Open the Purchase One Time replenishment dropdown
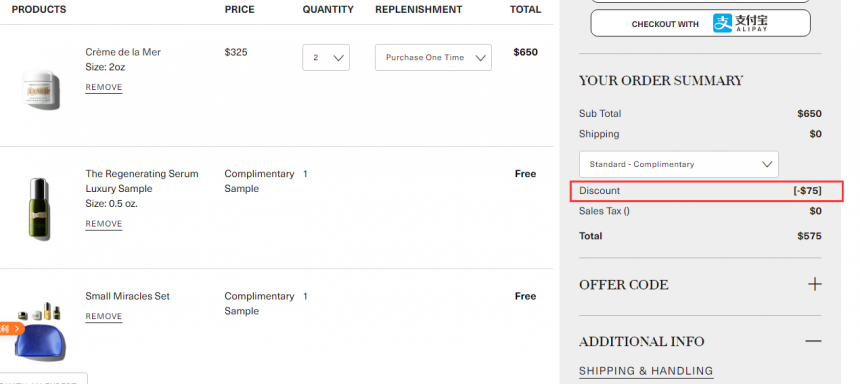860x384 pixels. tap(433, 58)
